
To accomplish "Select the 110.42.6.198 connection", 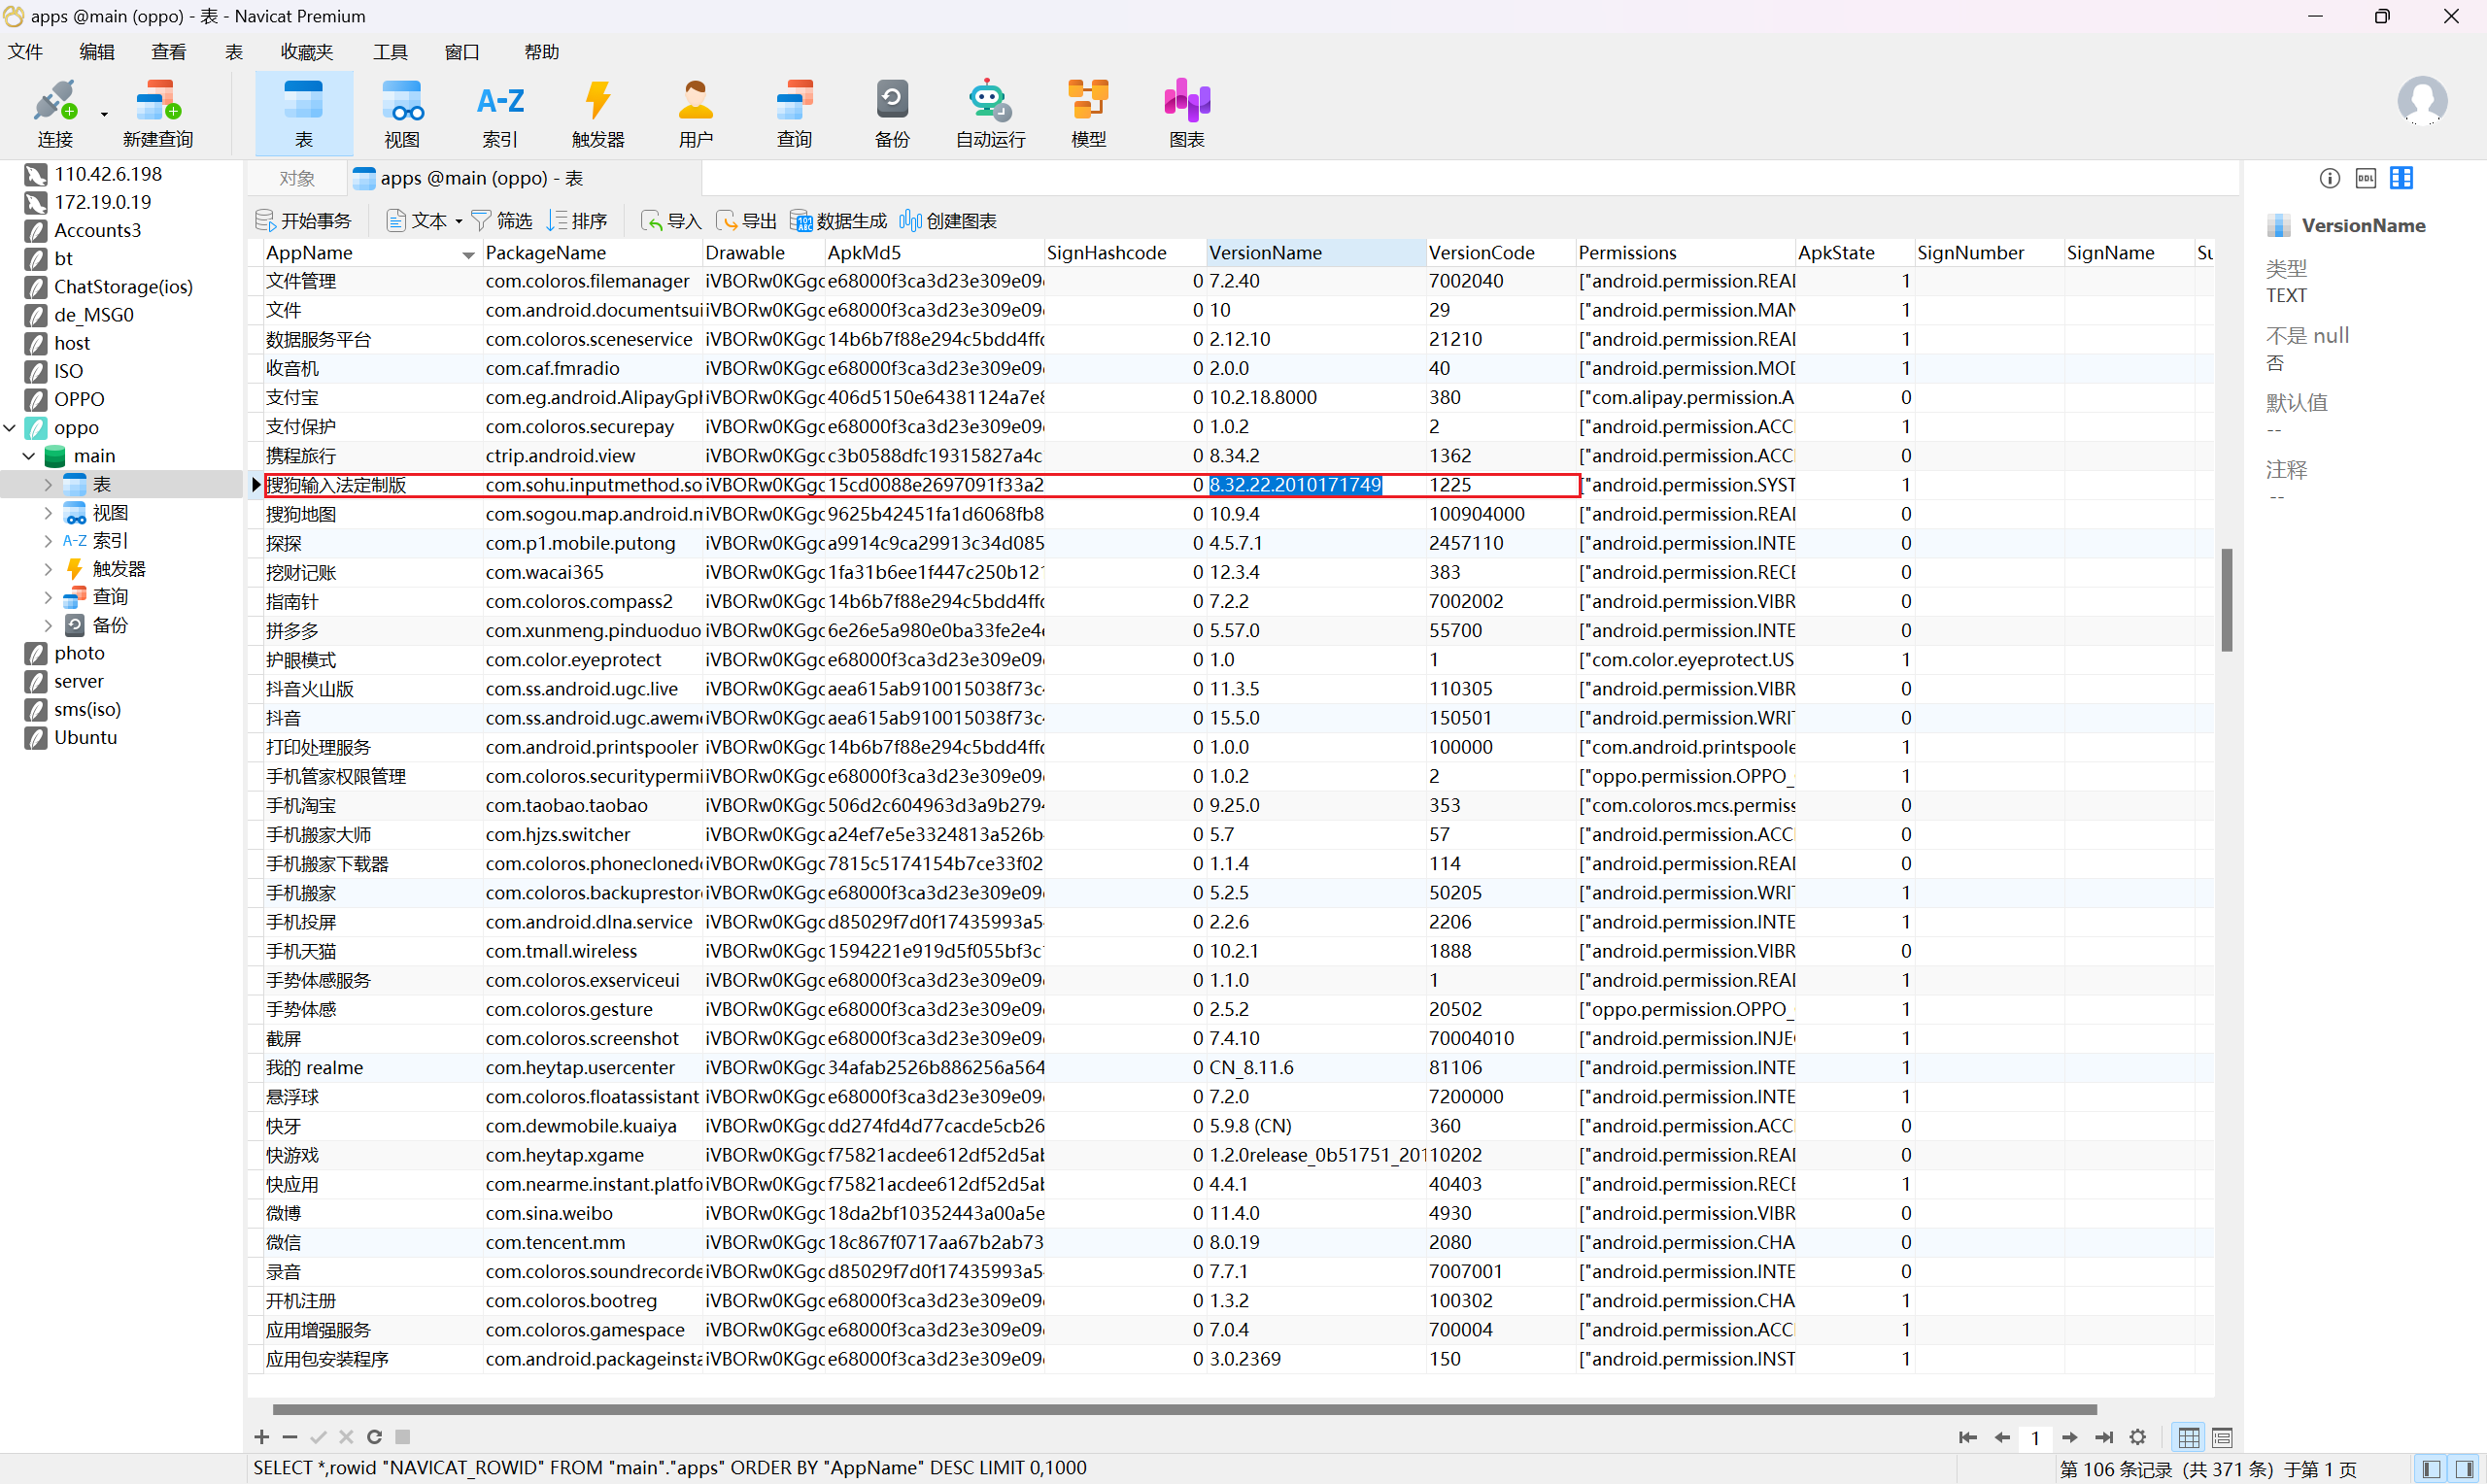I will pyautogui.click(x=108, y=174).
